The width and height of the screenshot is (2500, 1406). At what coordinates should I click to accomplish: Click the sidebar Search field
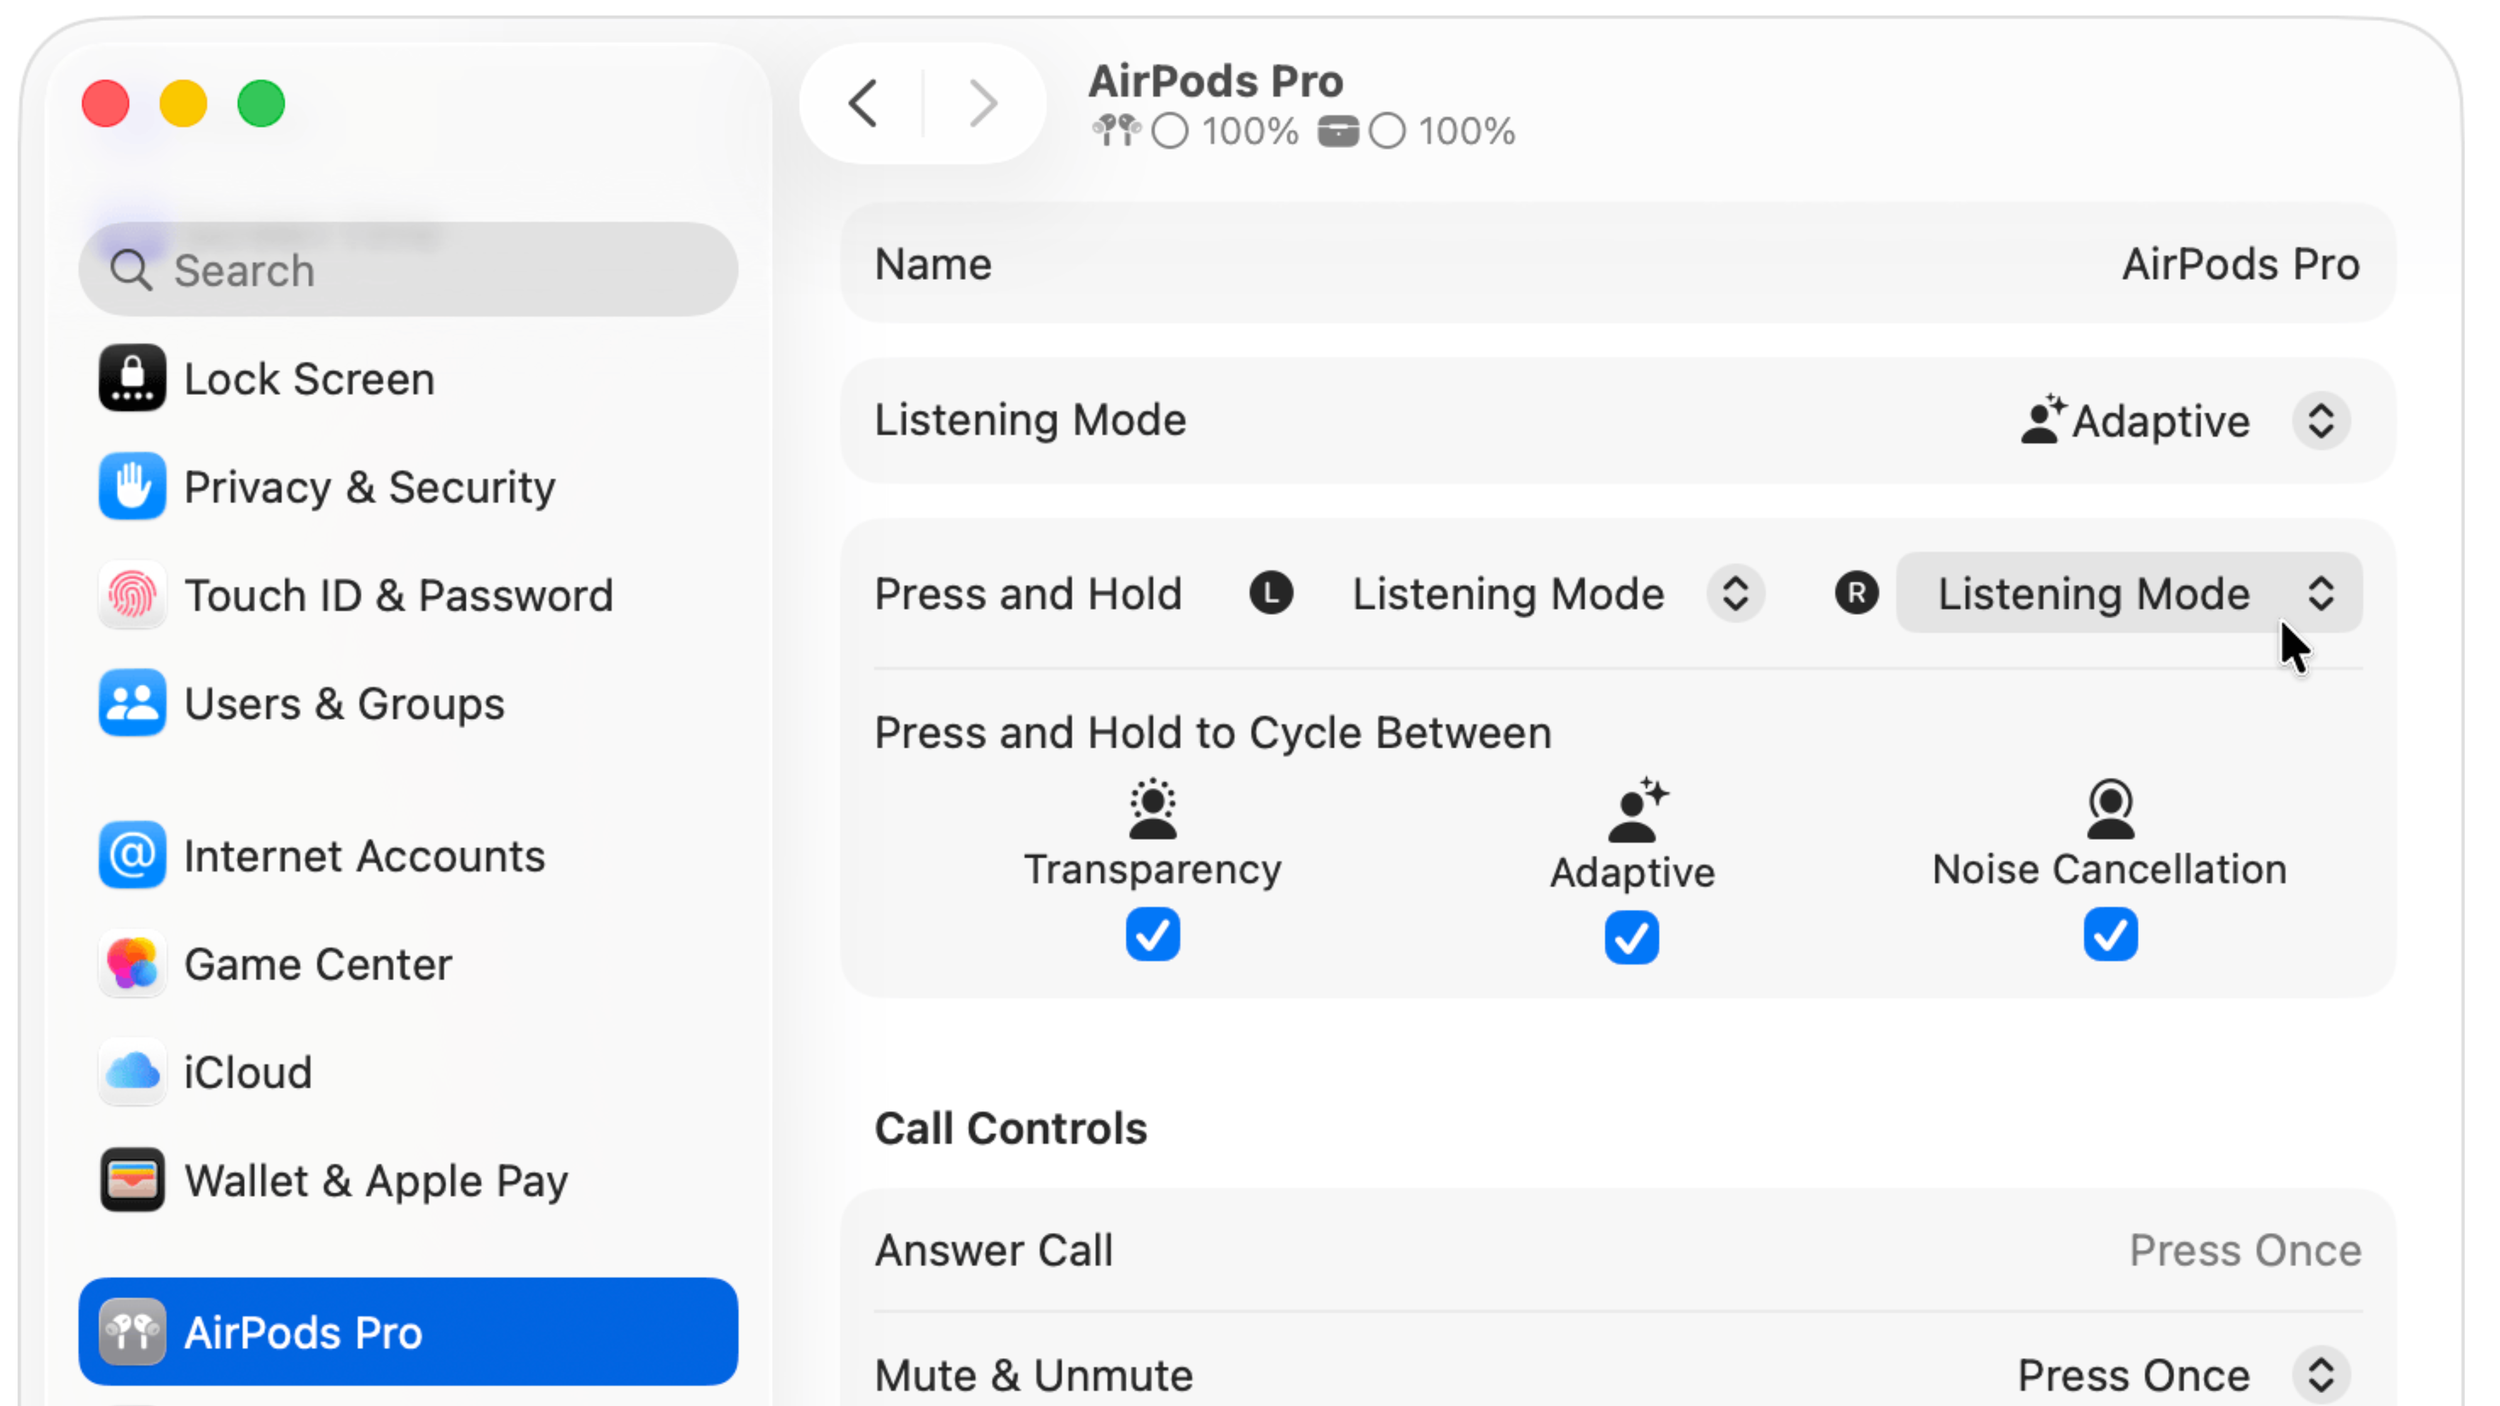click(408, 270)
